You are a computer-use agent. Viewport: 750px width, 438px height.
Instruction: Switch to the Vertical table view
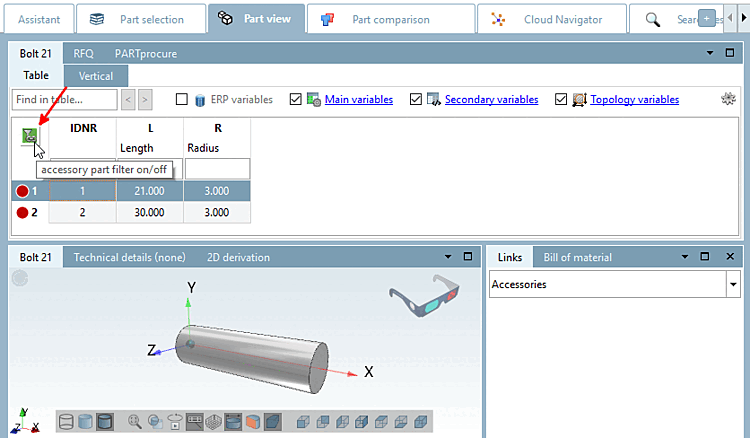[x=96, y=76]
